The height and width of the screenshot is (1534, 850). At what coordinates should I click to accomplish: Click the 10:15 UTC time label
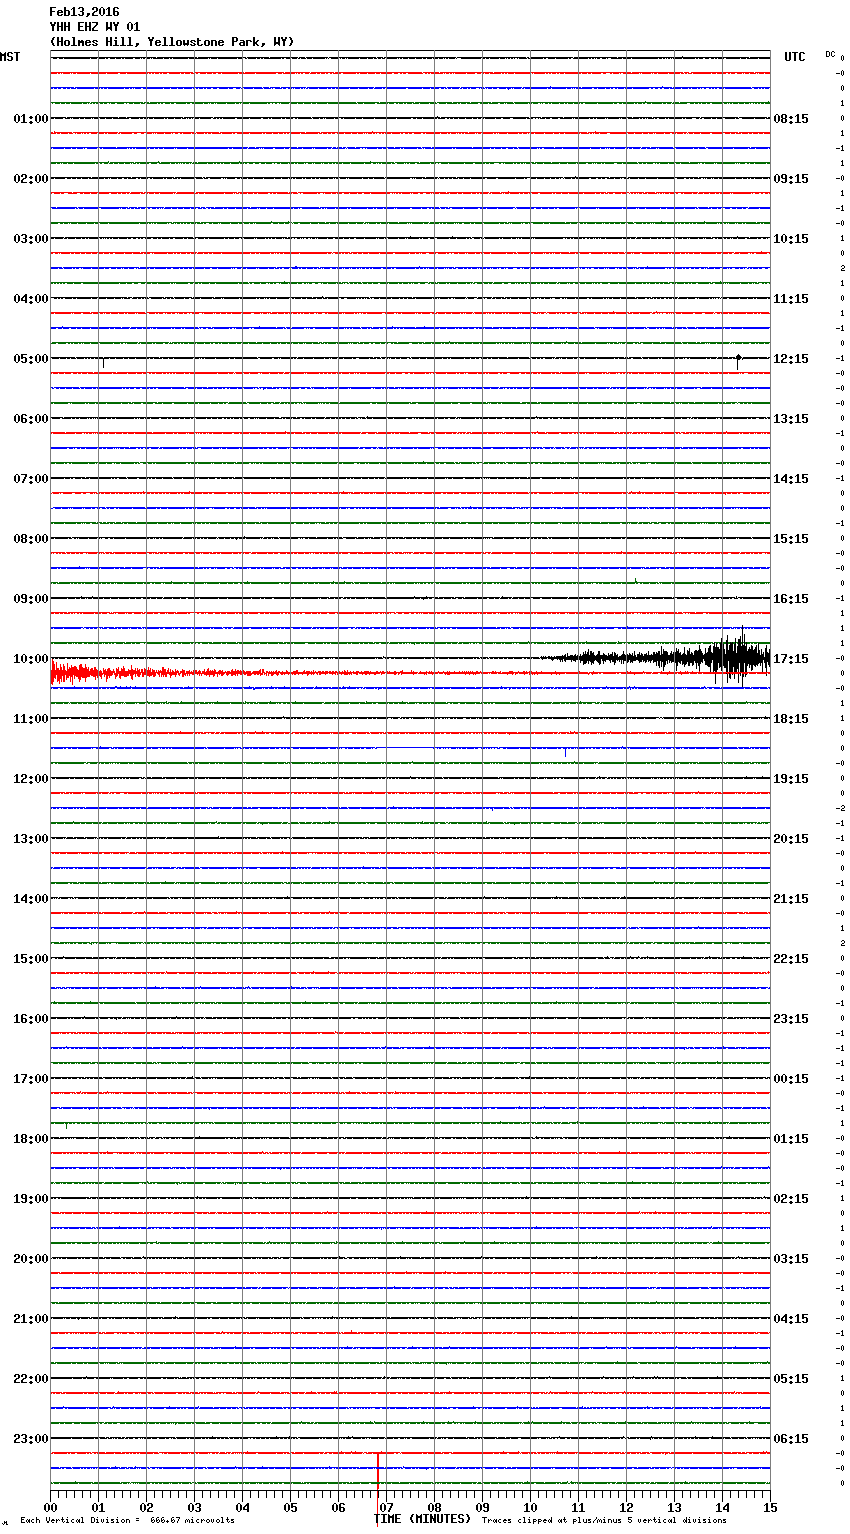(791, 239)
